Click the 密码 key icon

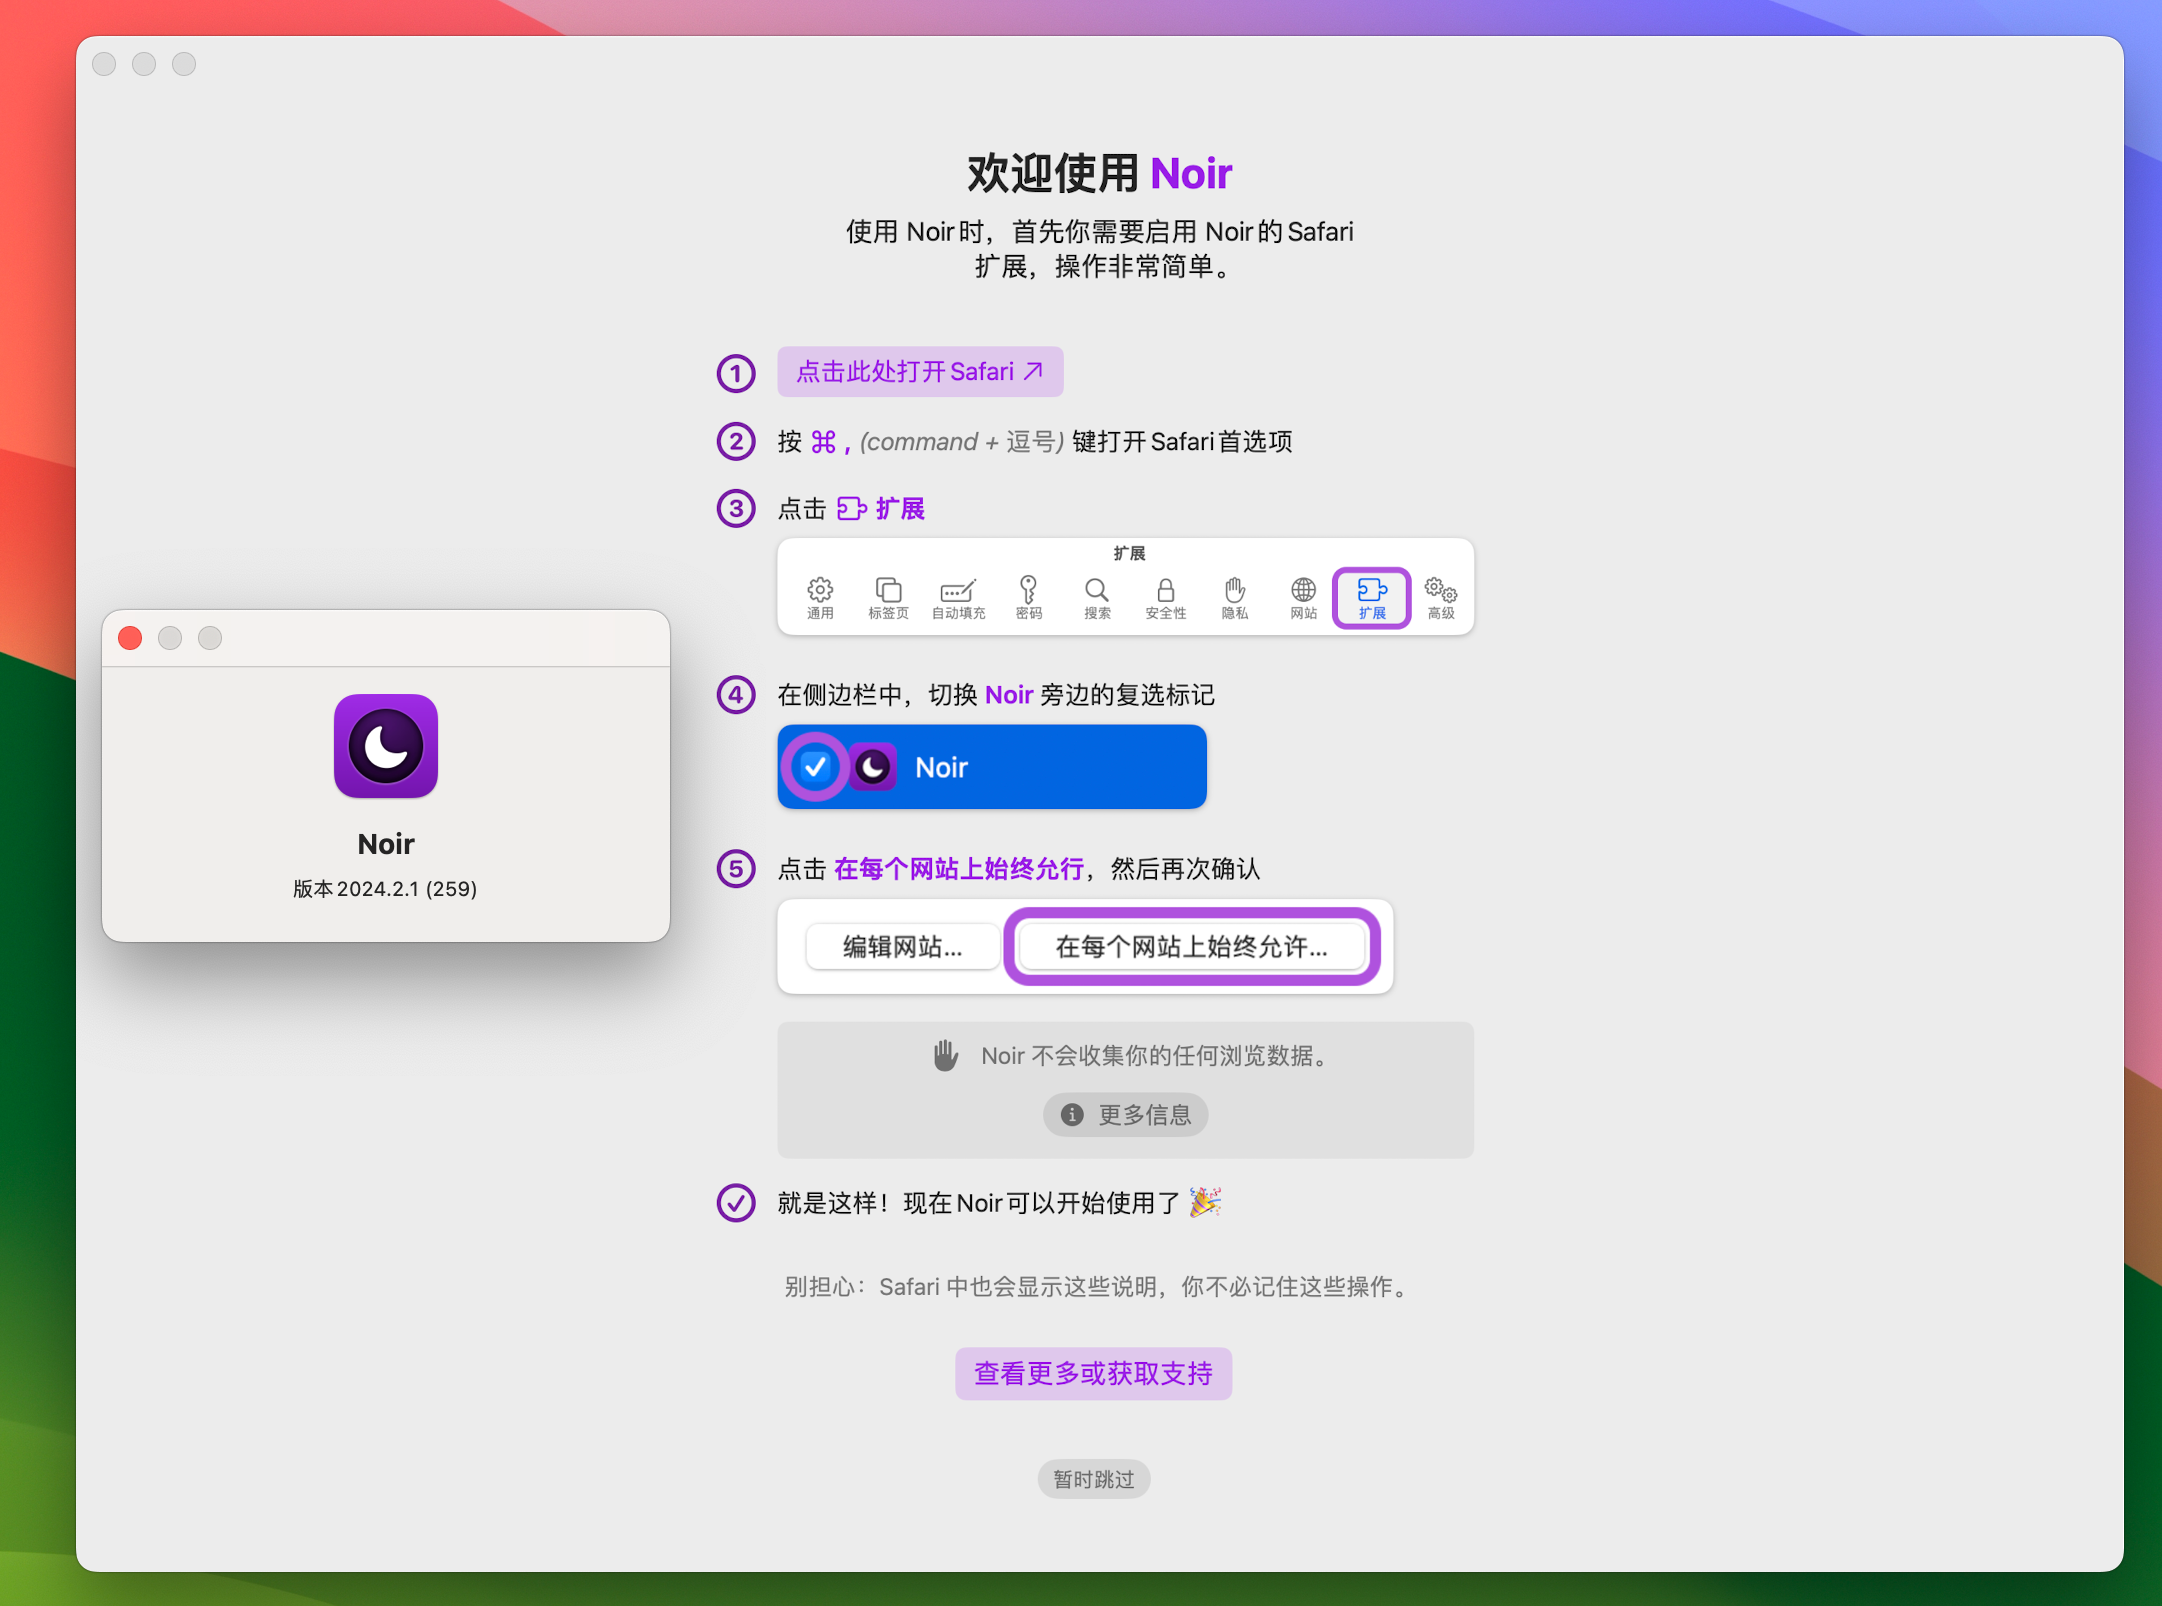click(1028, 589)
